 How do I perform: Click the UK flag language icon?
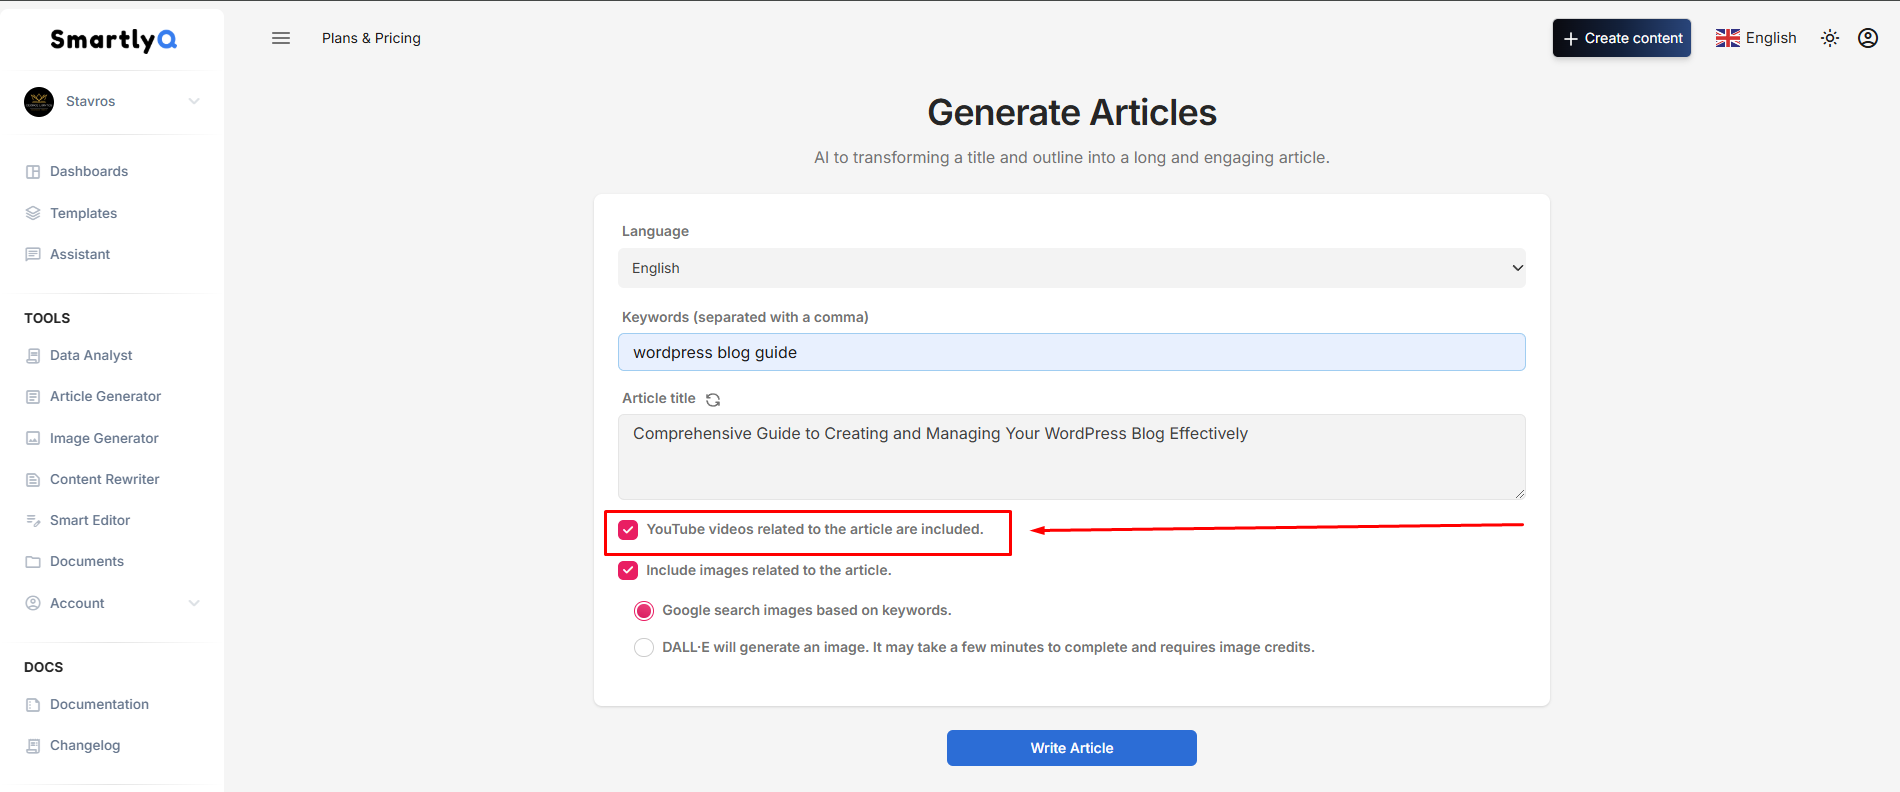tap(1728, 38)
